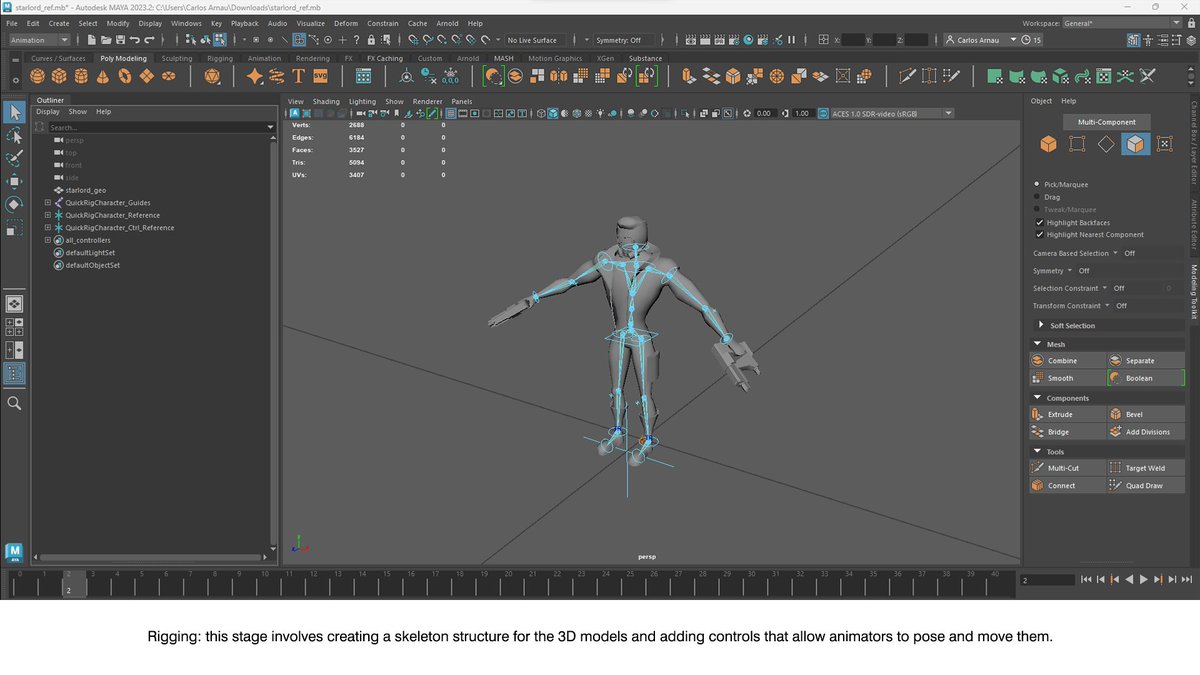Select the Combine mesh tool
This screenshot has width=1200, height=675.
(1066, 360)
